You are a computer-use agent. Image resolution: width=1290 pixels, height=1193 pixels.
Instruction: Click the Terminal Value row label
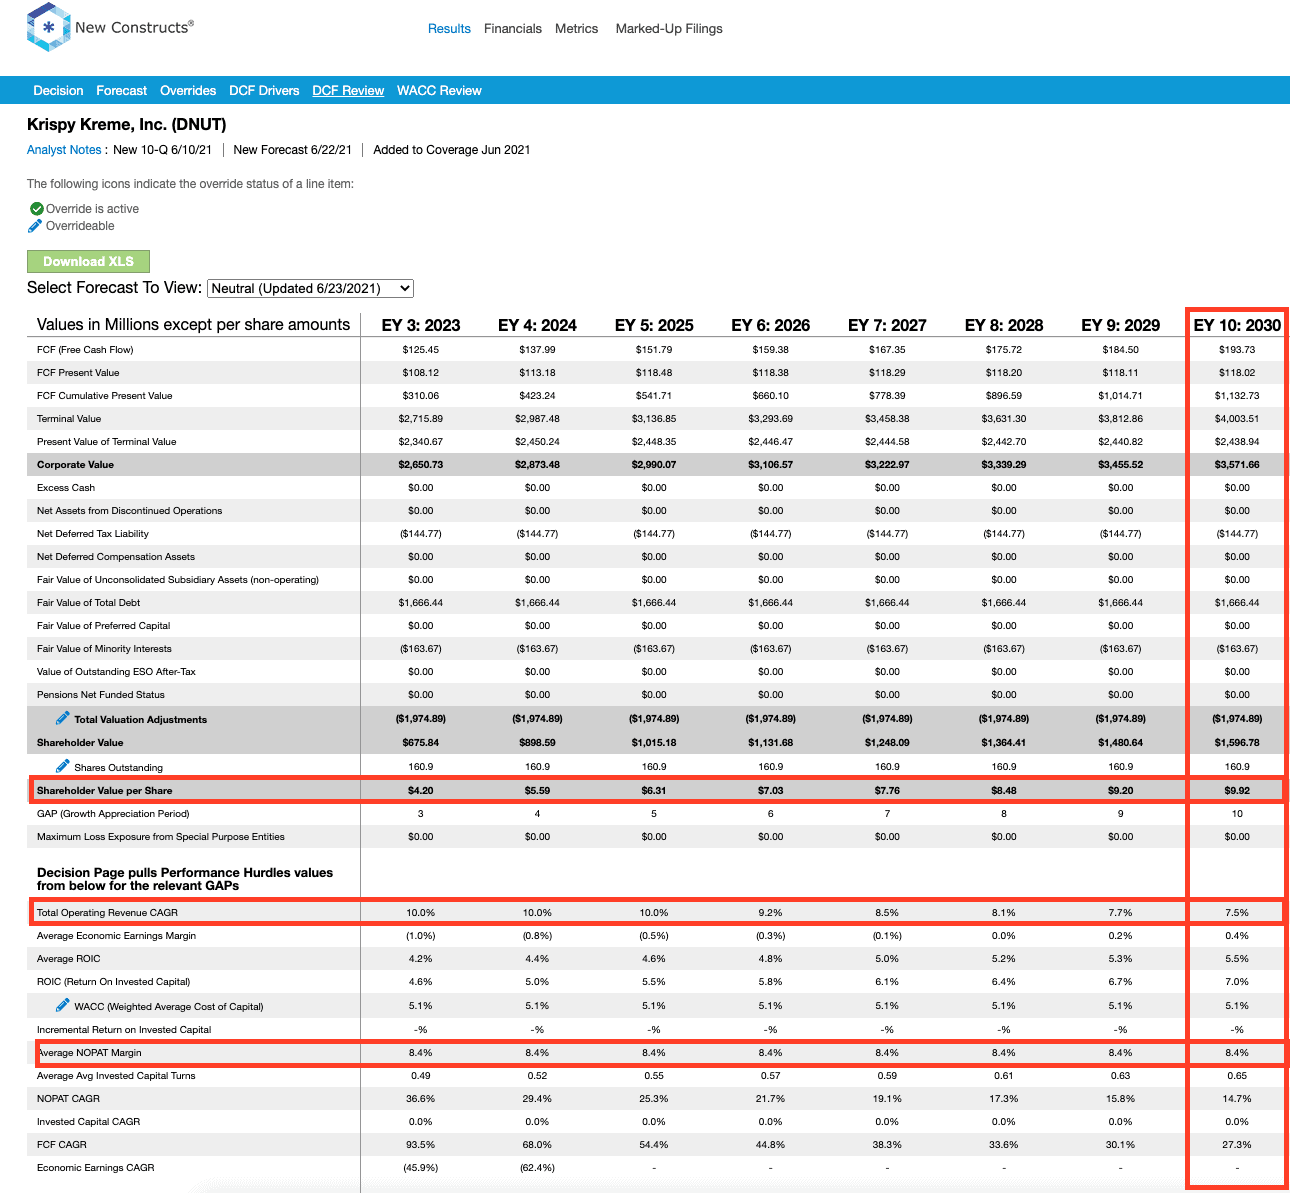(x=69, y=419)
